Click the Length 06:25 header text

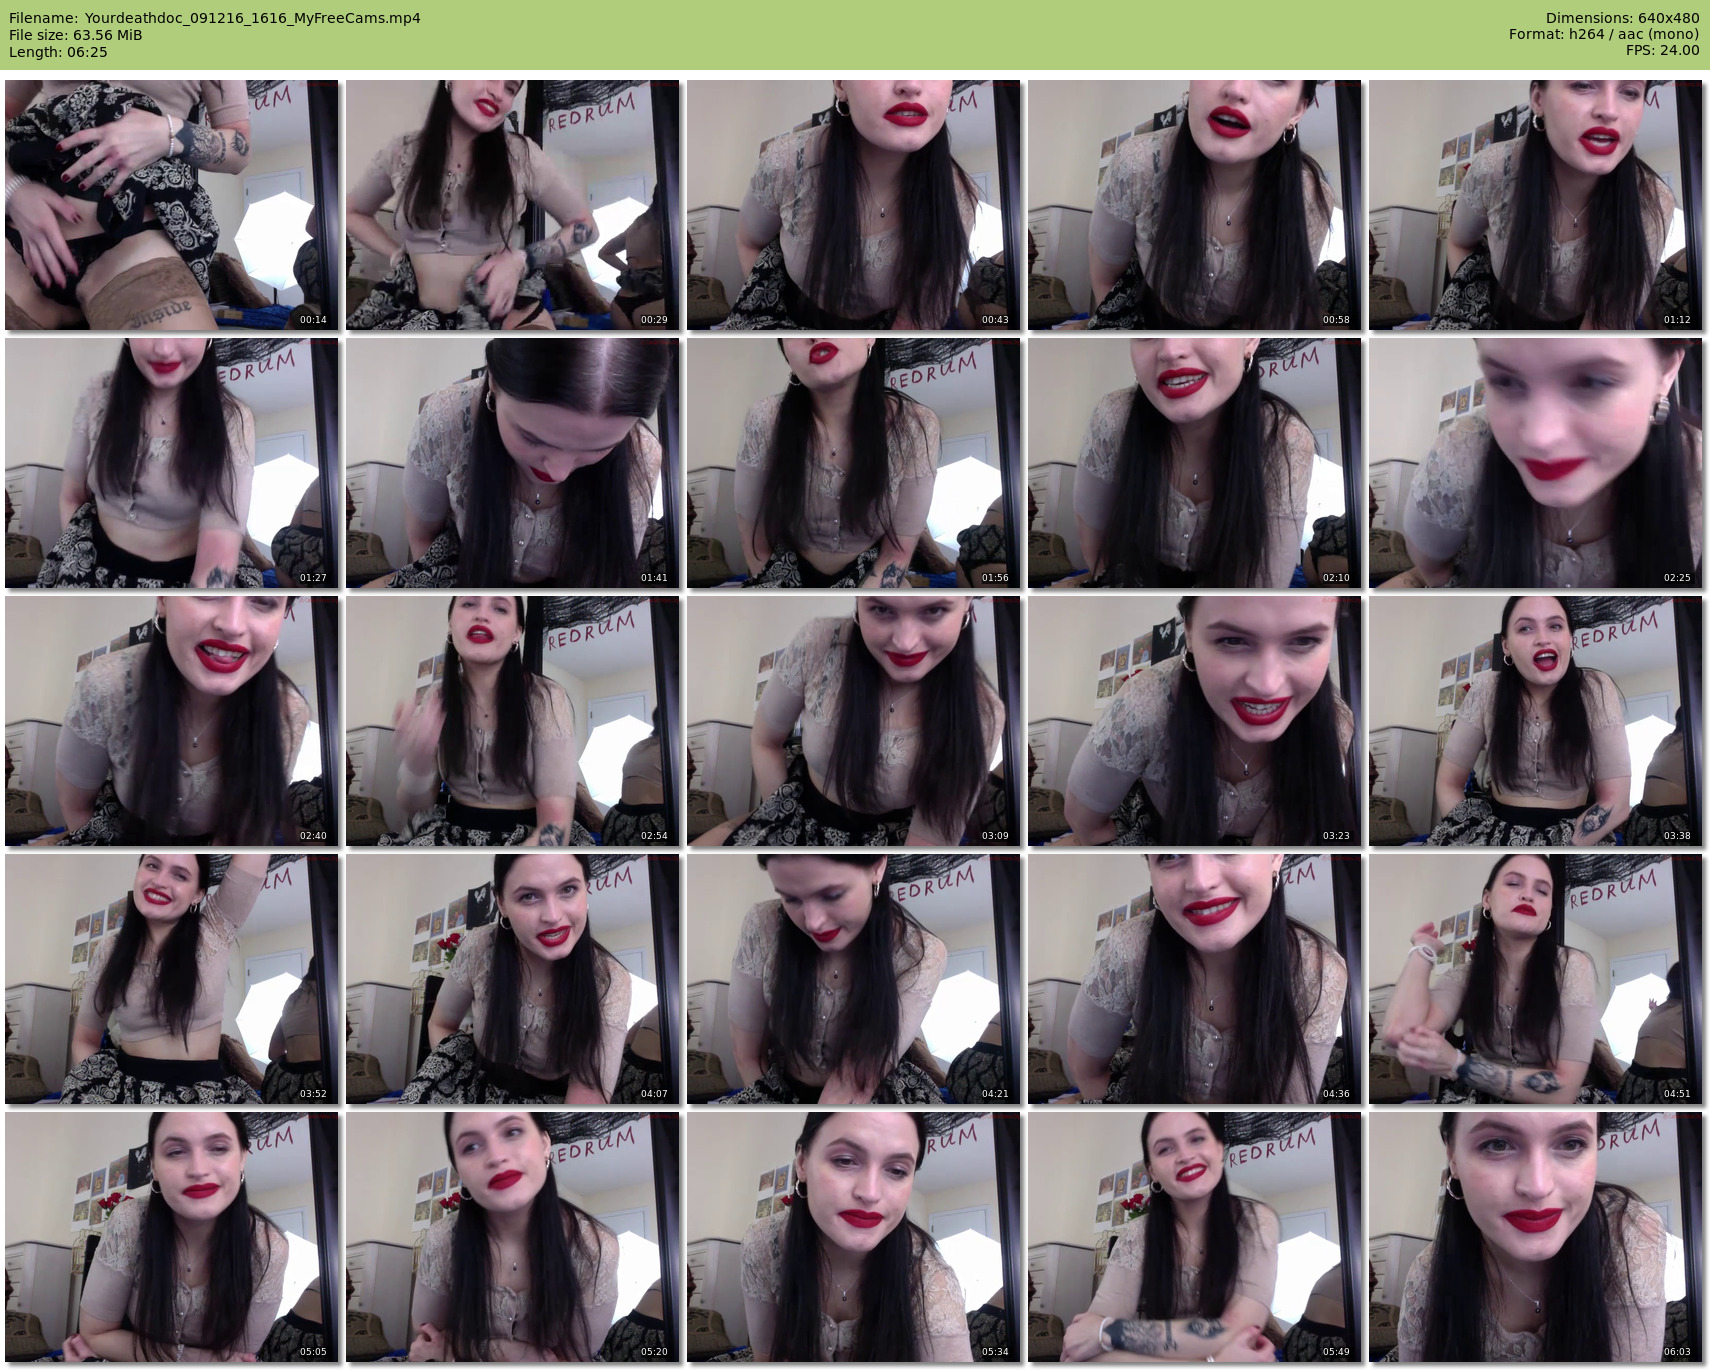(x=58, y=52)
